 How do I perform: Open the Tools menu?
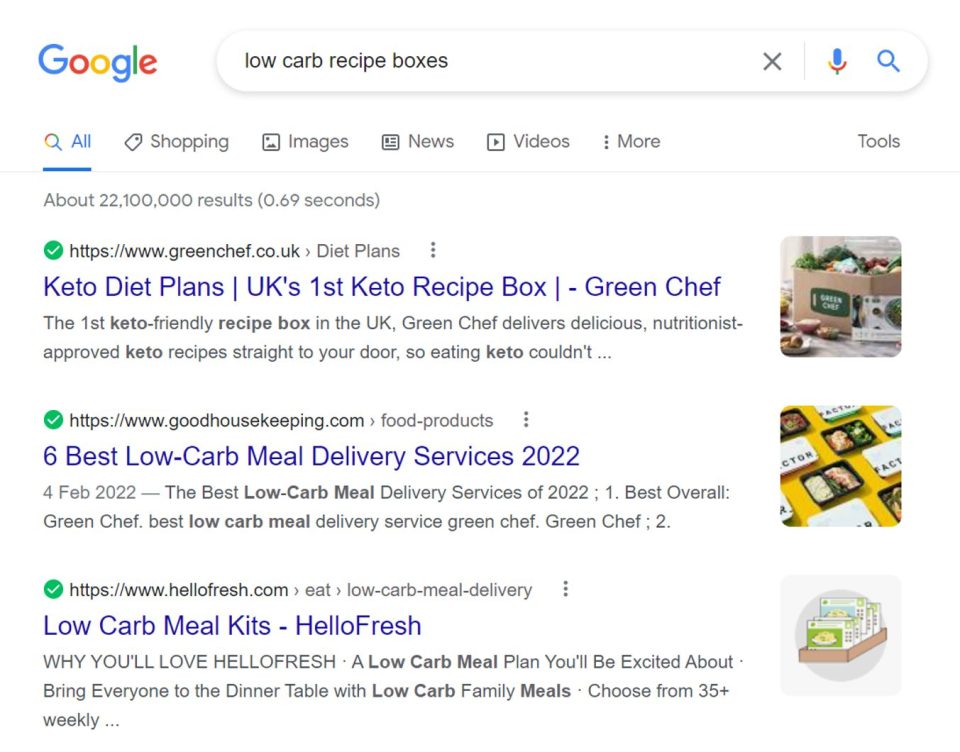878,142
